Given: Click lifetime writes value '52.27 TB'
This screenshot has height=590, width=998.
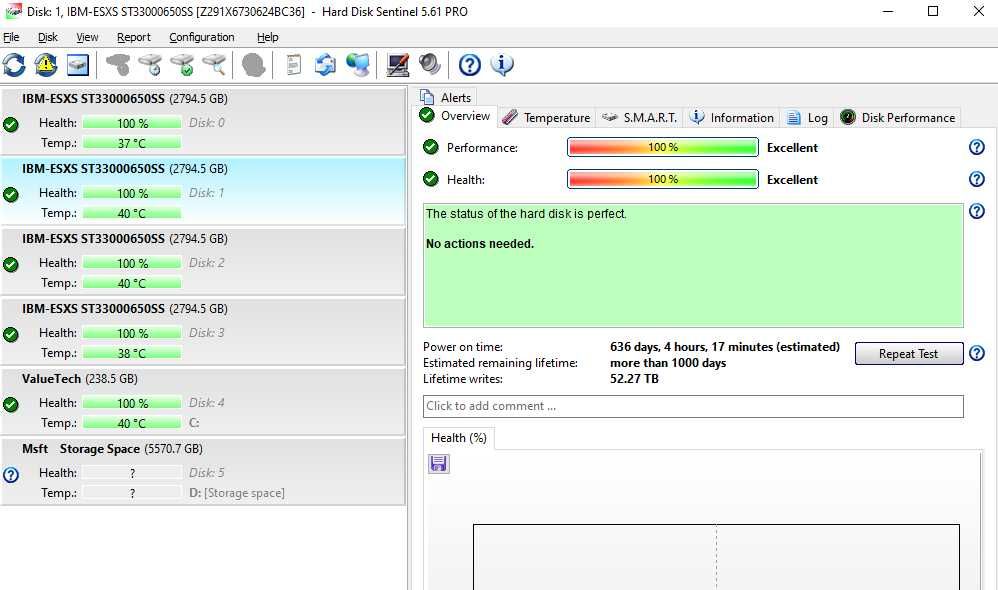Looking at the screenshot, I should click(x=634, y=379).
